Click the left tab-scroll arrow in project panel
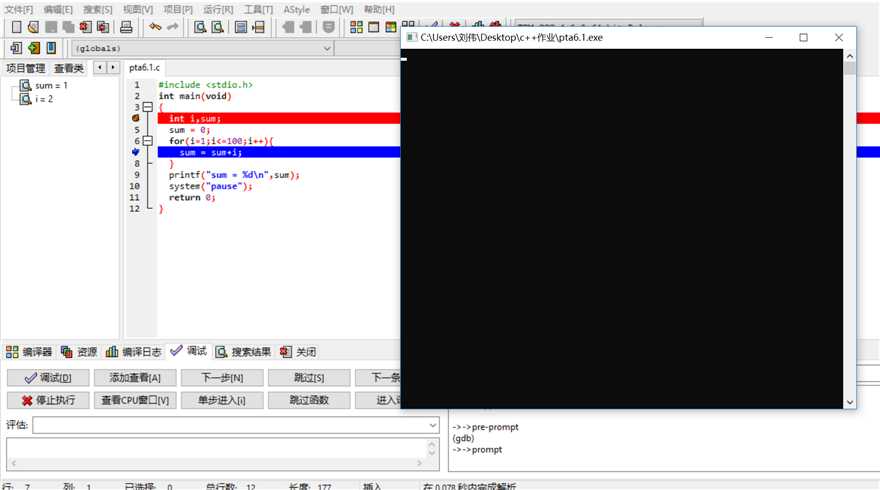This screenshot has width=880, height=490. (x=100, y=67)
